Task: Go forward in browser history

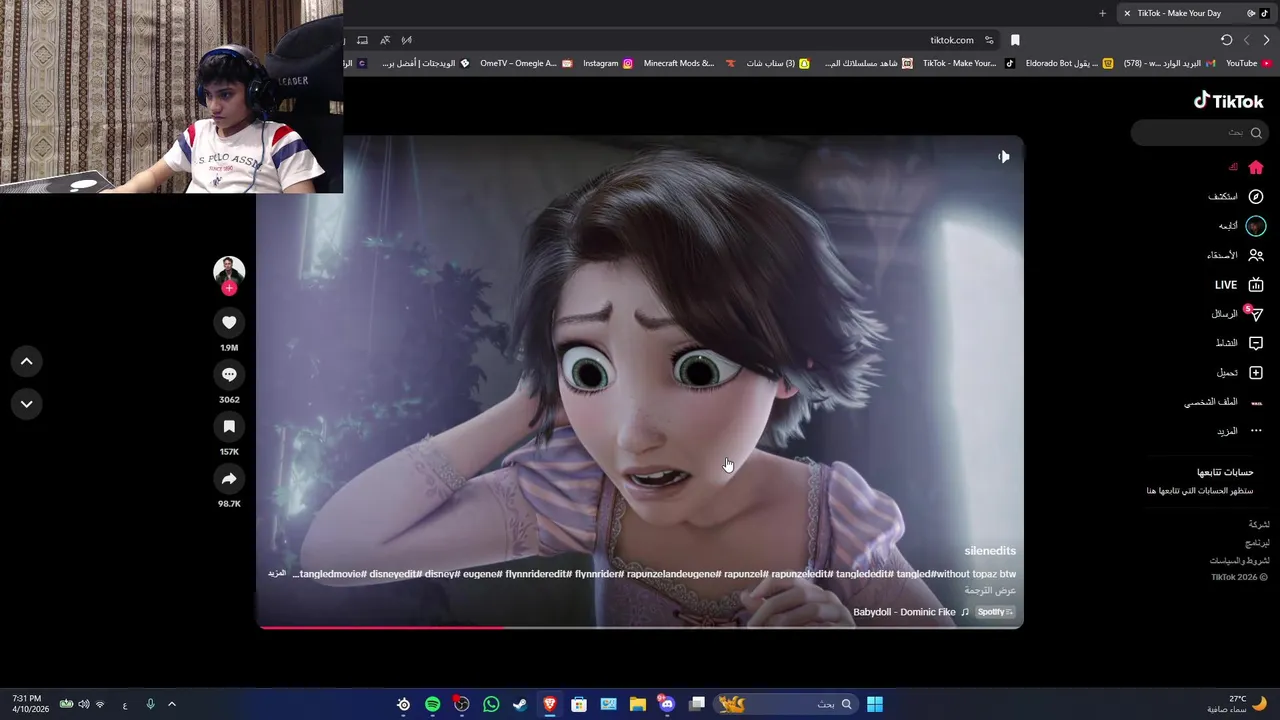Action: coord(1246,40)
